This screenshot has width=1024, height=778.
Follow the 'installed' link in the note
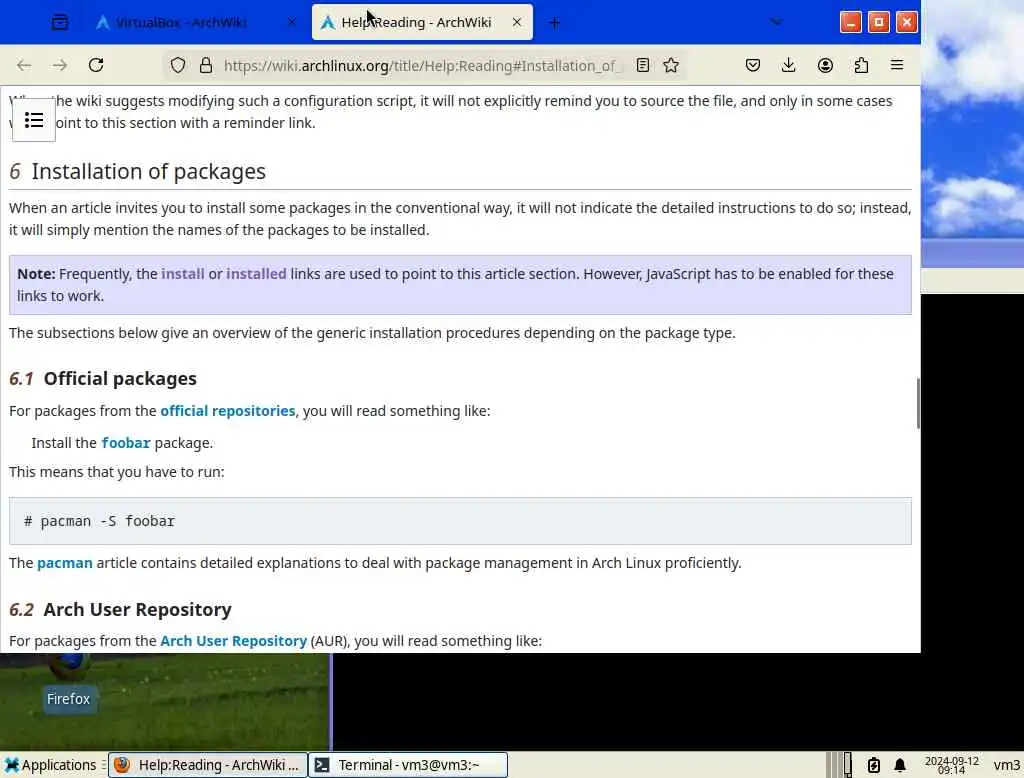[256, 274]
